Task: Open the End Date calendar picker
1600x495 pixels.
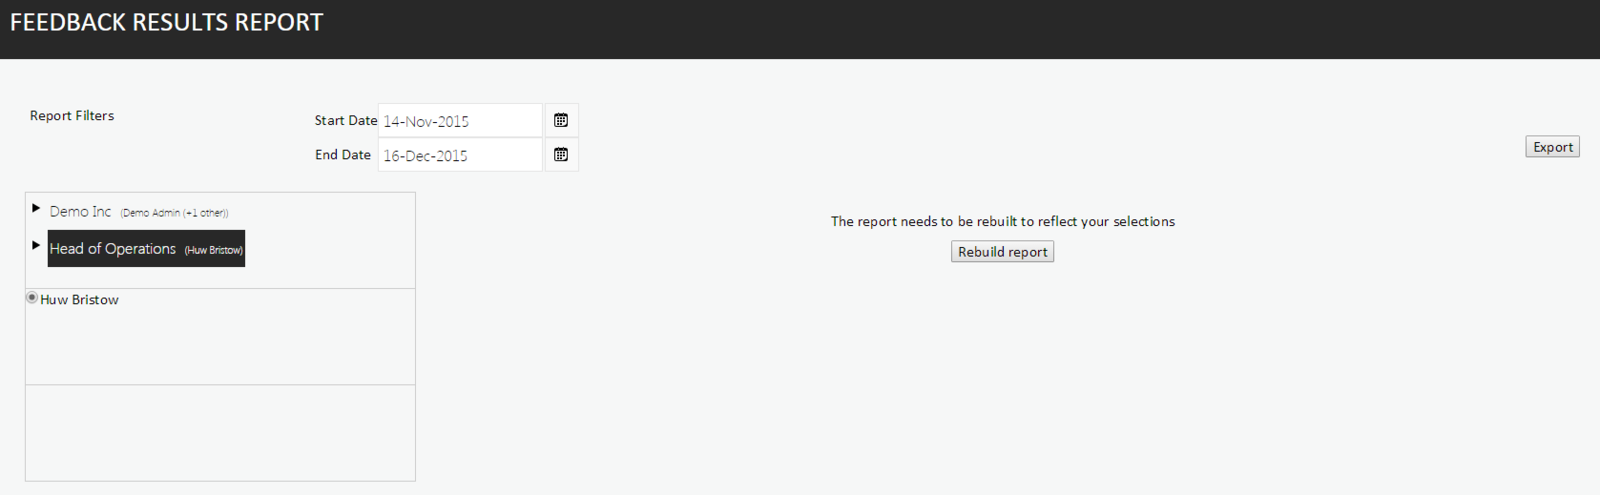Action: click(561, 155)
